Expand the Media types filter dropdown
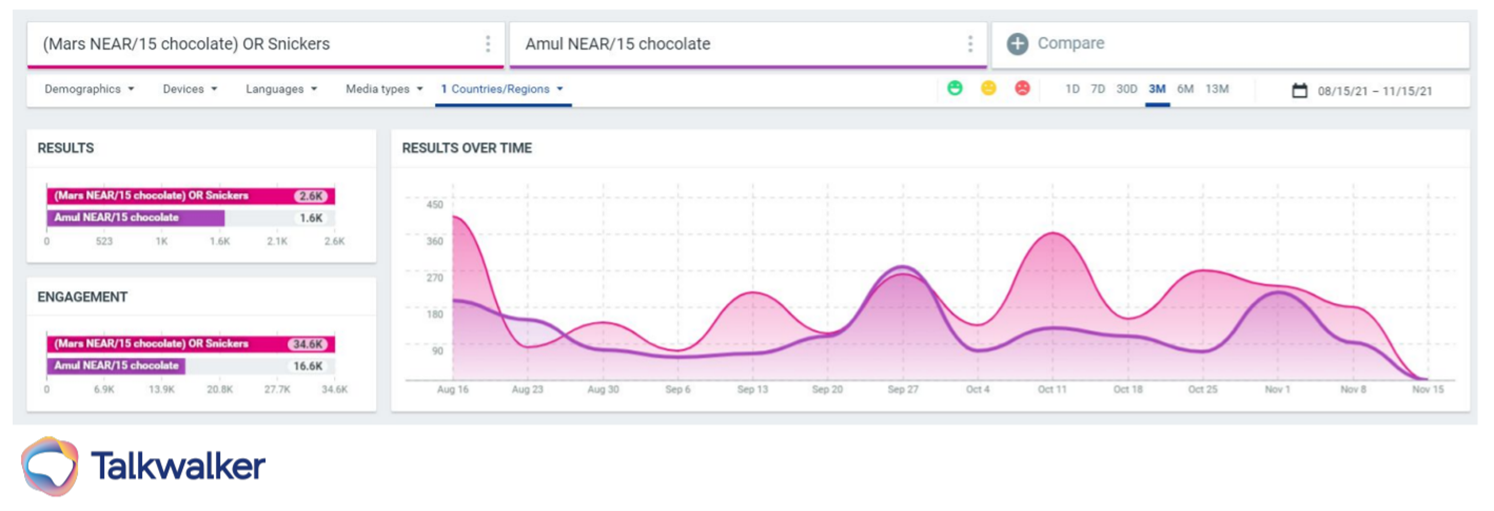1494x511 pixels. click(384, 89)
